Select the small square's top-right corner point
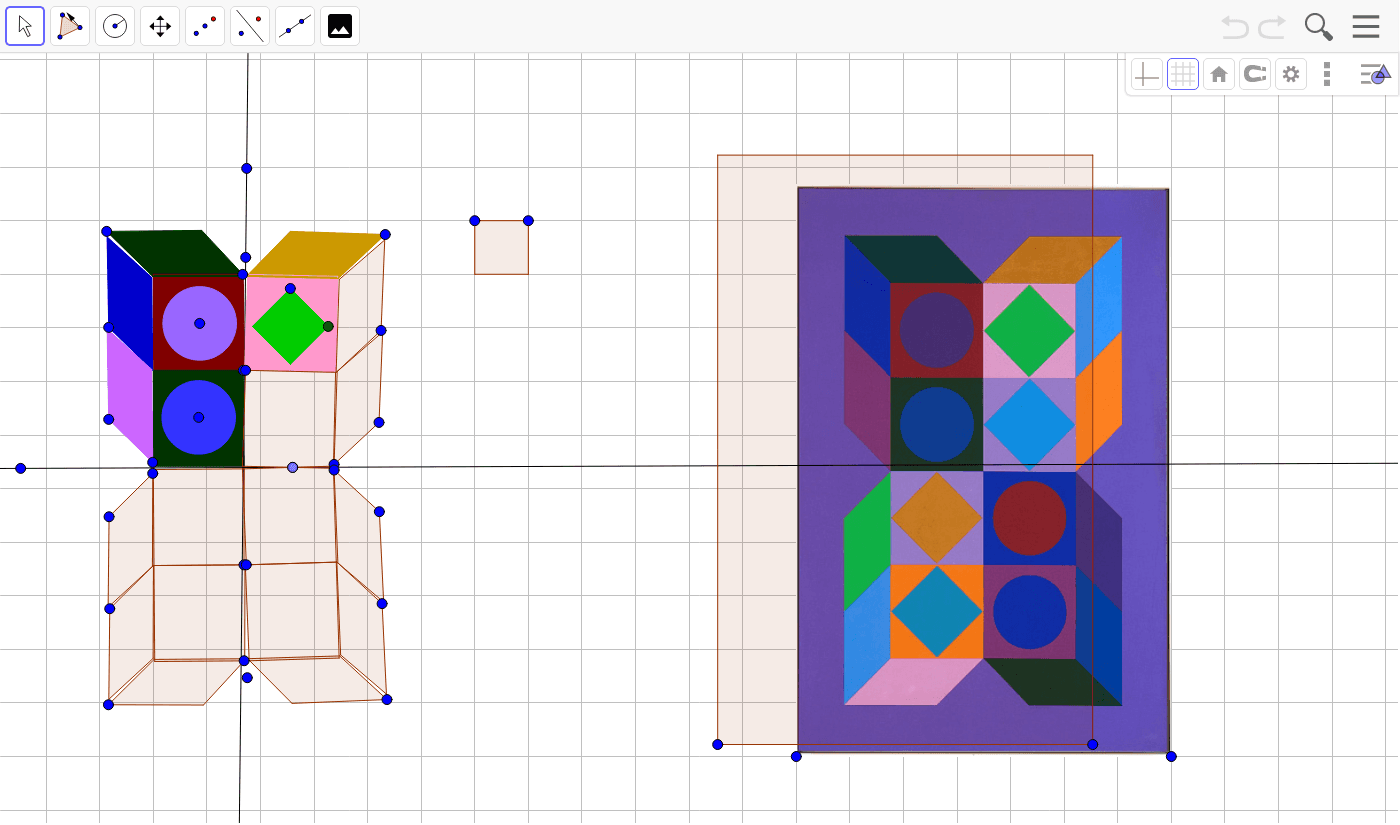1400x825 pixels. point(528,220)
